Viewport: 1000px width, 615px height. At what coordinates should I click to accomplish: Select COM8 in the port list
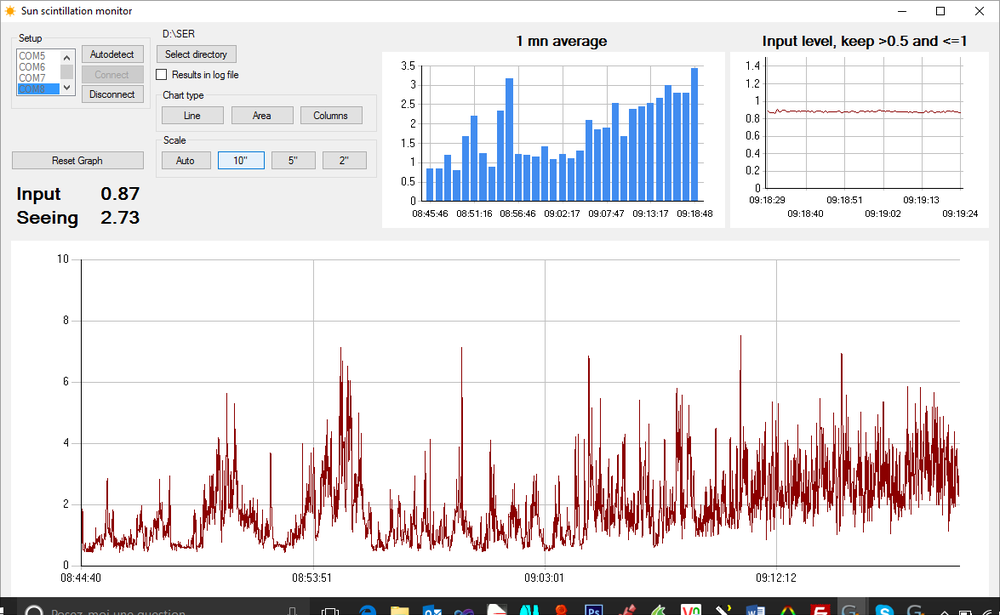point(38,89)
